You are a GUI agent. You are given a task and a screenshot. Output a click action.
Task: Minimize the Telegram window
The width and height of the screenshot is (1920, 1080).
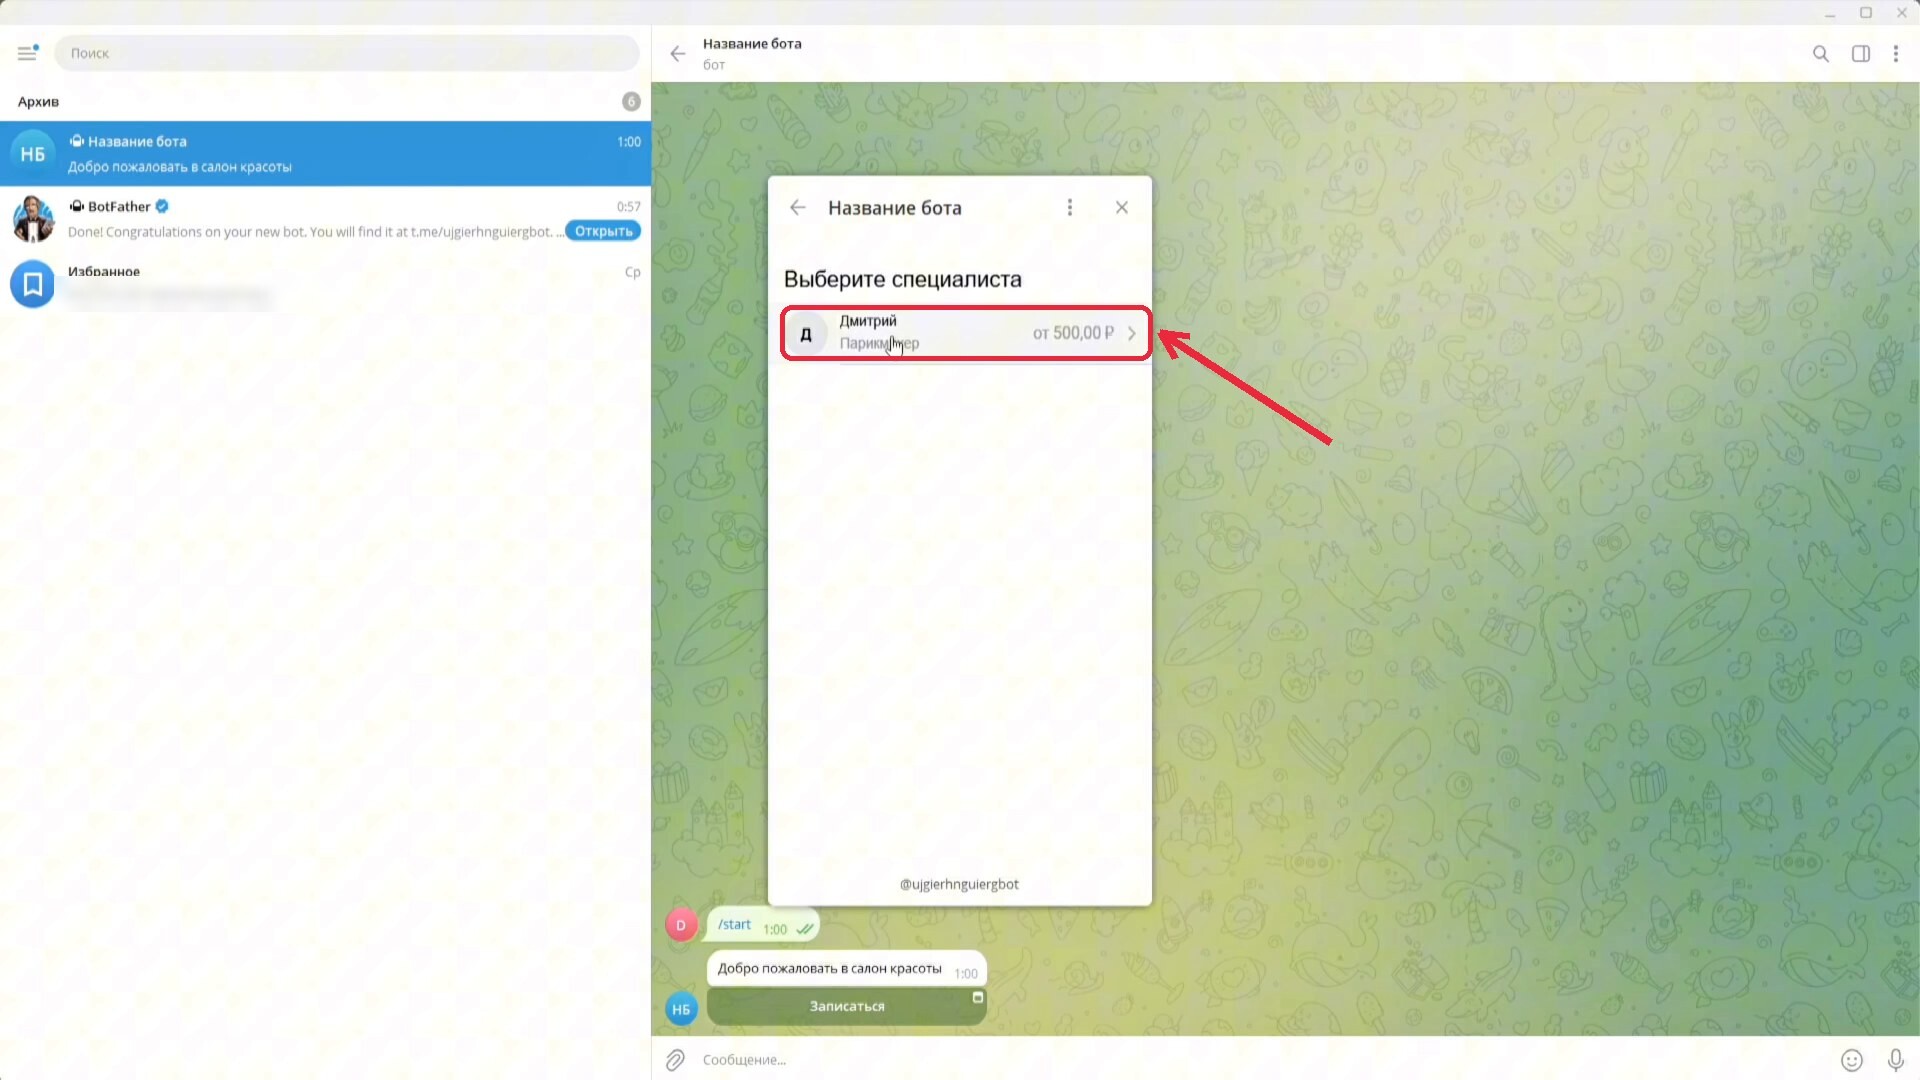pos(1830,13)
